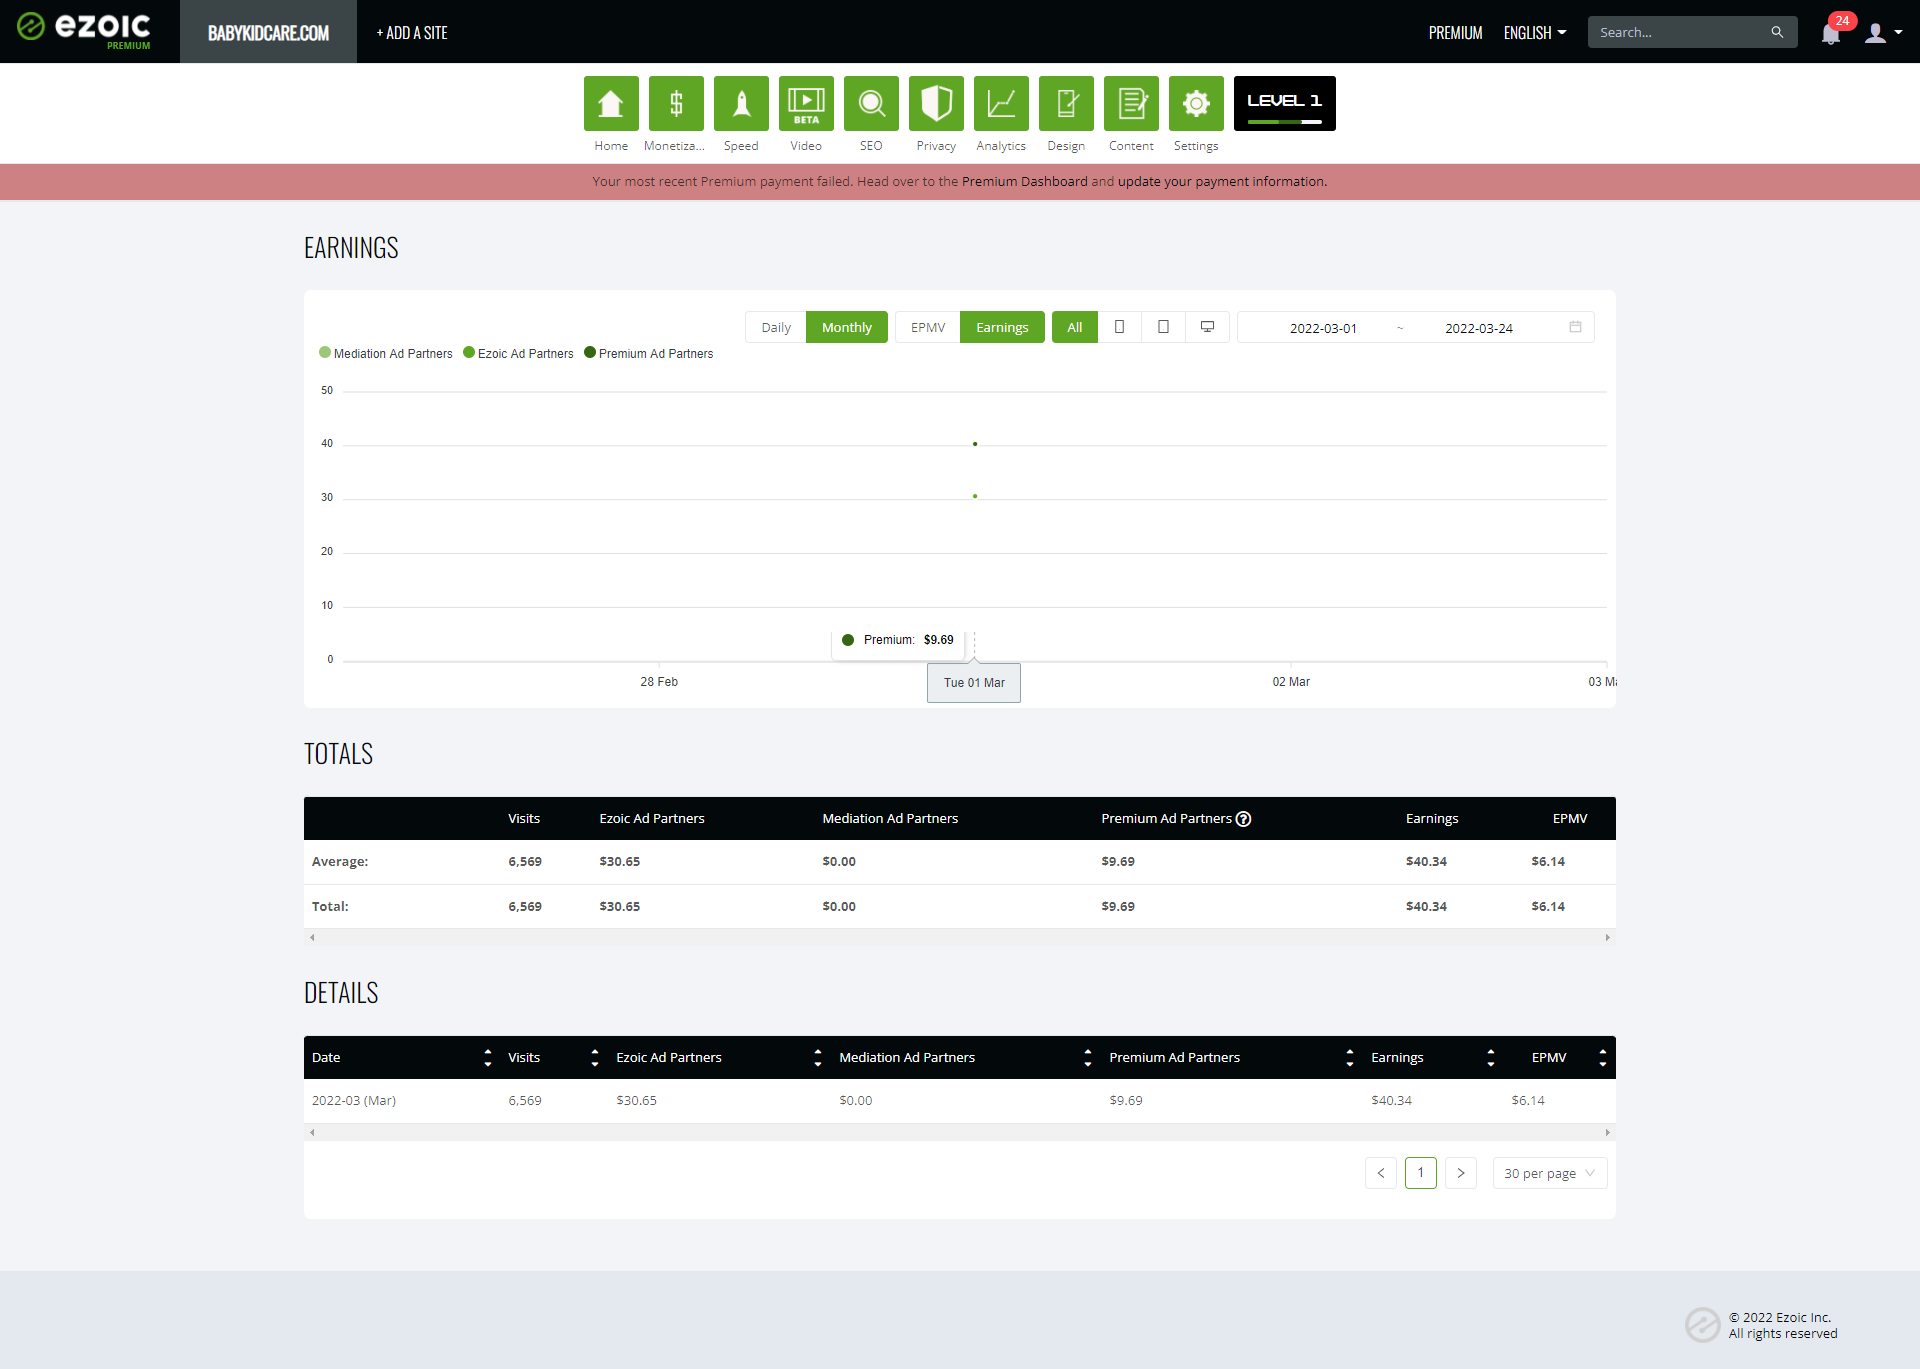The image size is (1920, 1369).
Task: Open the Speed rocket icon
Action: click(x=741, y=104)
